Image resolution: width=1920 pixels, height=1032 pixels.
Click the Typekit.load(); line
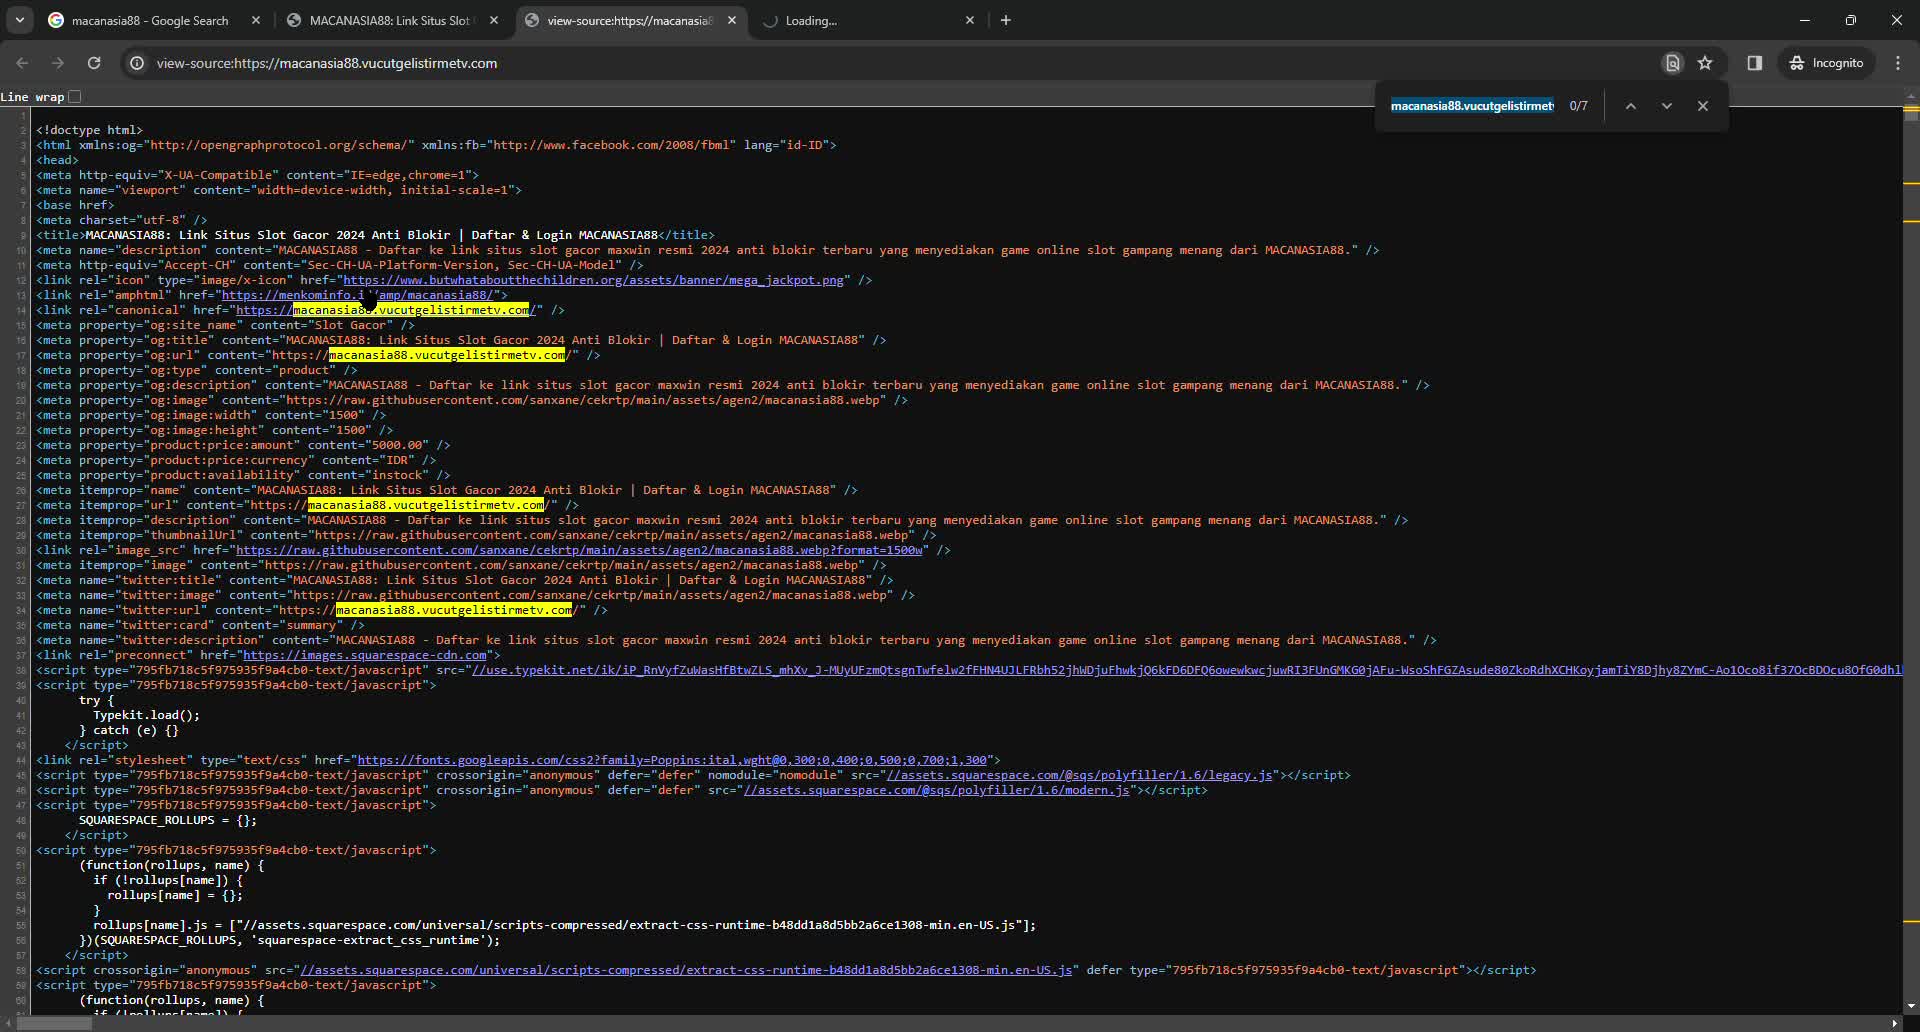pos(147,715)
